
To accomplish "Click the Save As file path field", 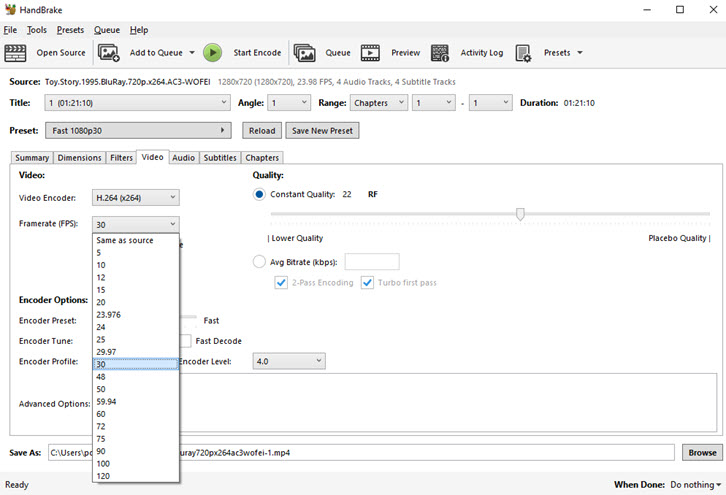I will click(x=360, y=453).
